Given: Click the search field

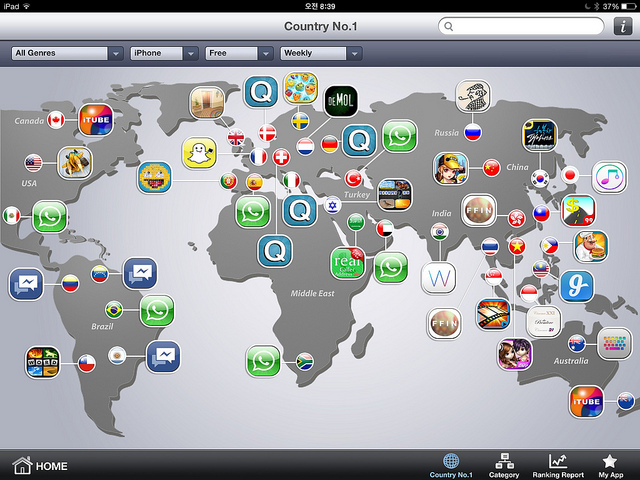Looking at the screenshot, I should (521, 27).
